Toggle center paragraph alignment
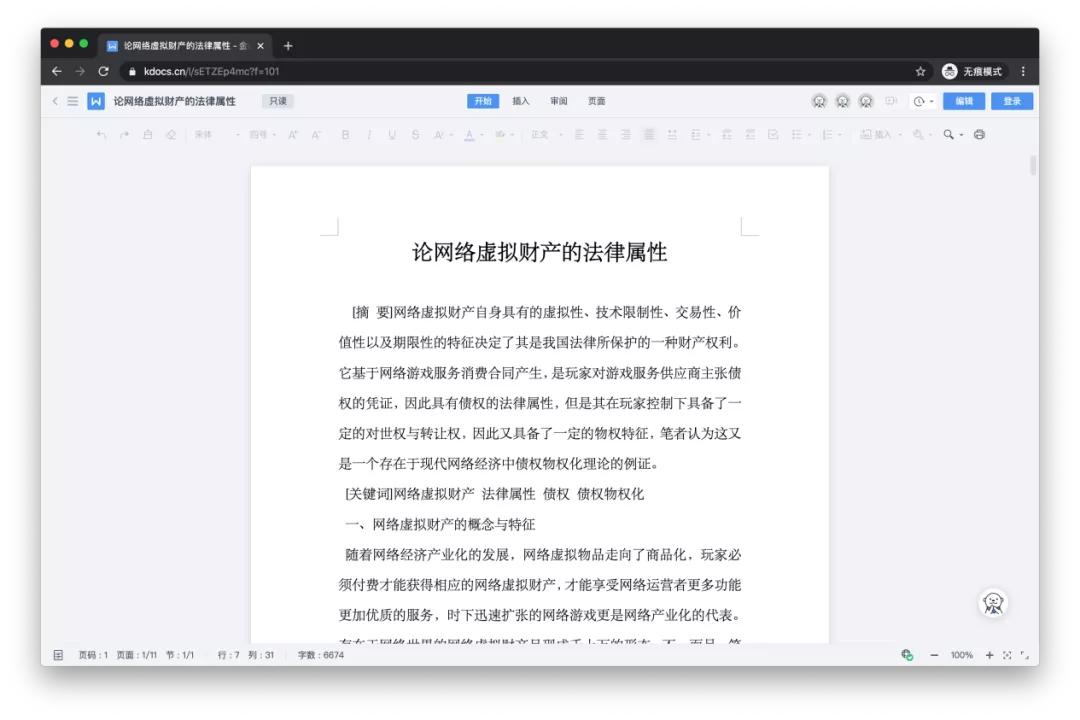Screen dimensions: 1080x720 click(601, 136)
